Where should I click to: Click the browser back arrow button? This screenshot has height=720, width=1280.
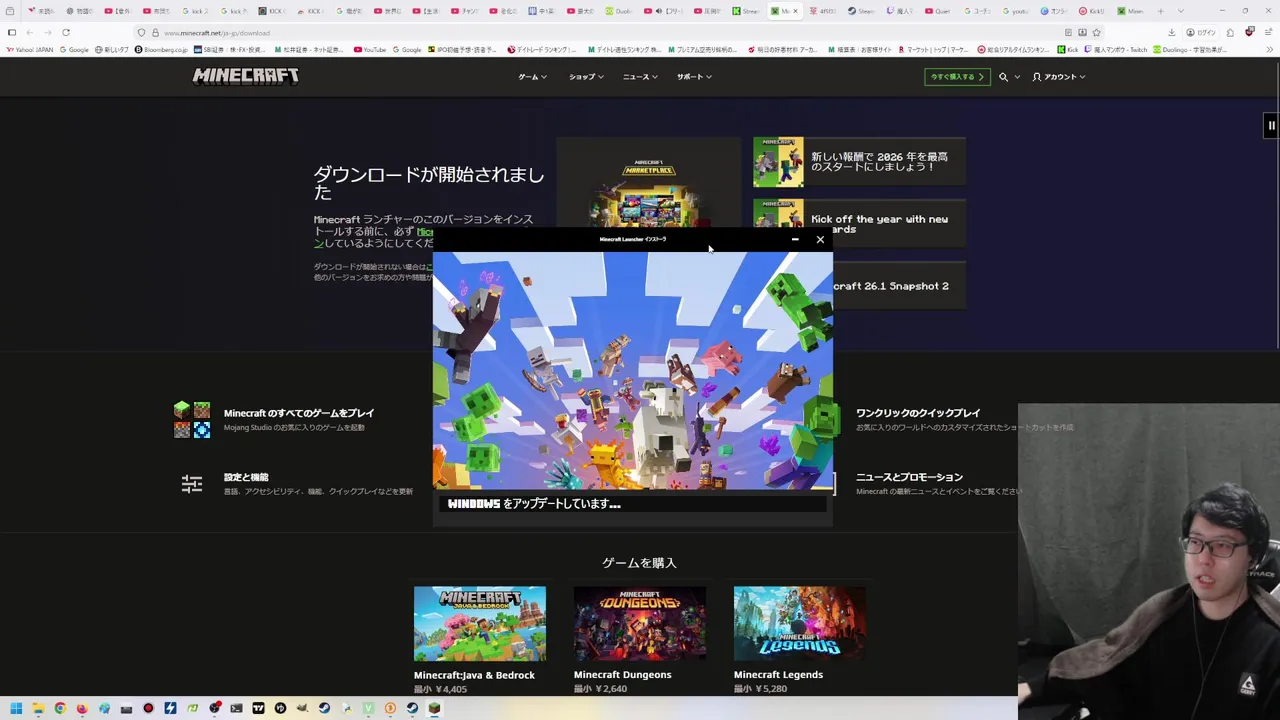point(29,33)
